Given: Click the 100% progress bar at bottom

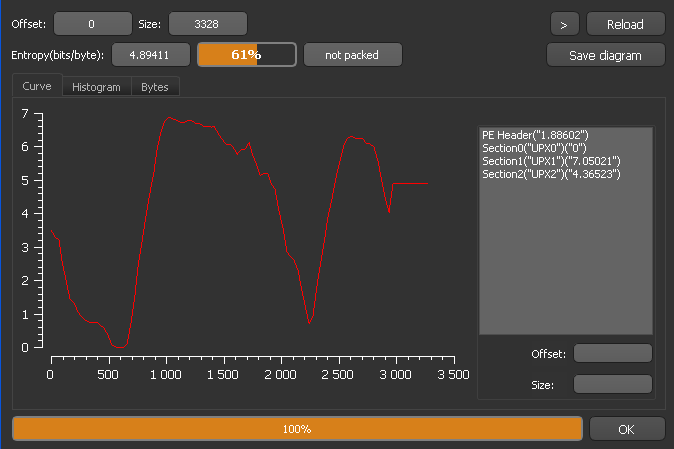Looking at the screenshot, I should [x=297, y=429].
